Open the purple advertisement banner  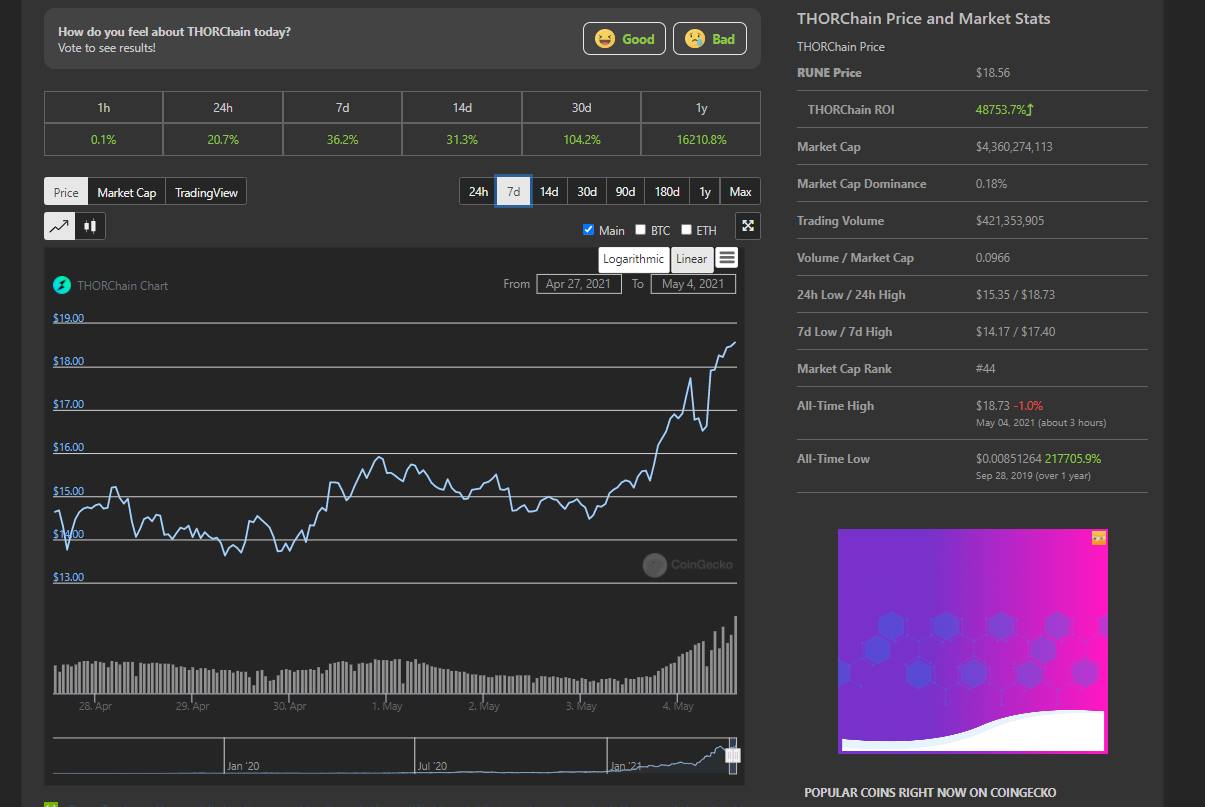972,641
